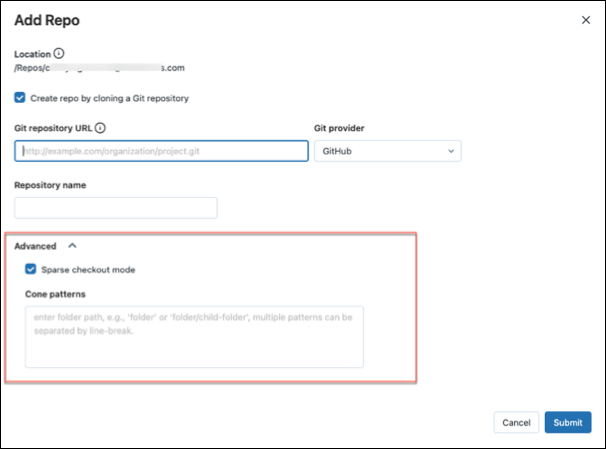
Task: Click the Repository name input box
Action: 116,208
